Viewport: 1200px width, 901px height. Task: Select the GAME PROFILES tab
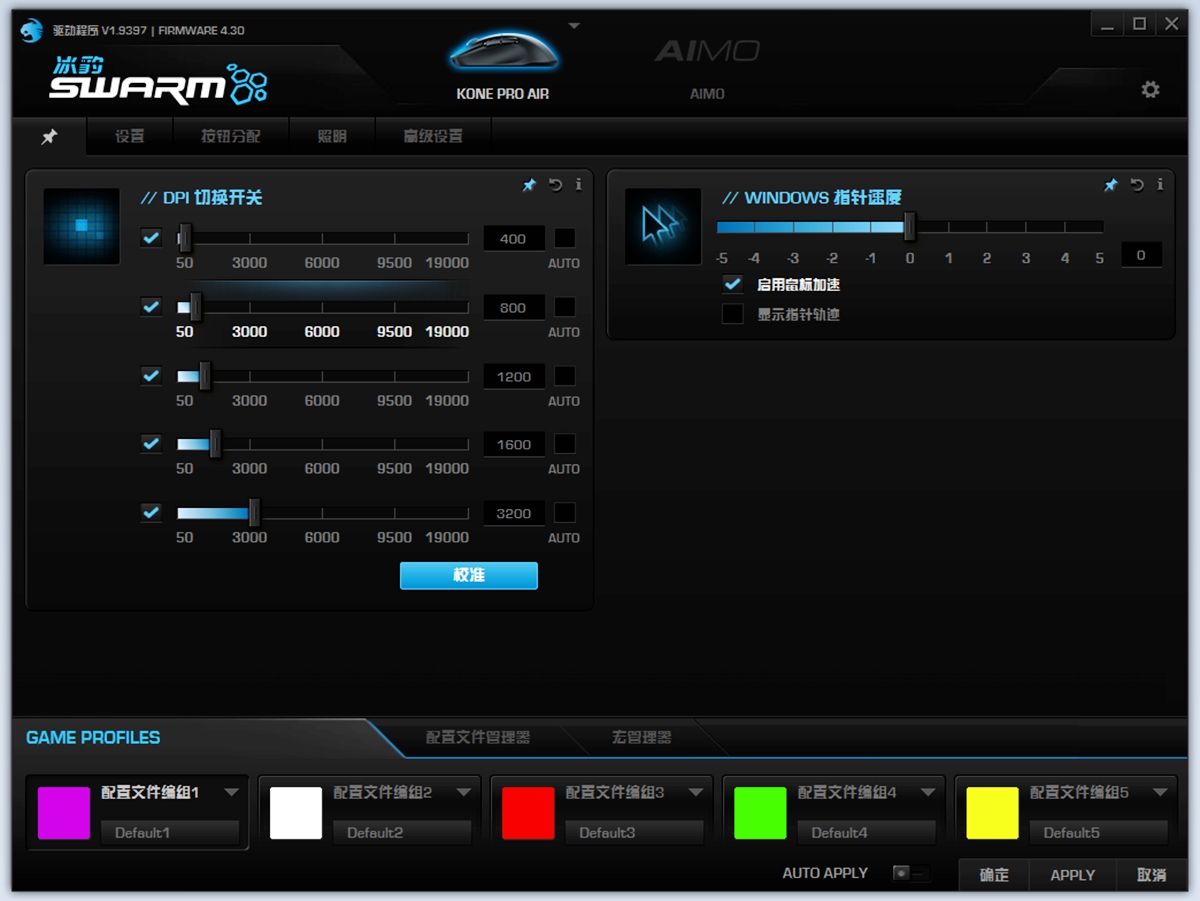(93, 737)
